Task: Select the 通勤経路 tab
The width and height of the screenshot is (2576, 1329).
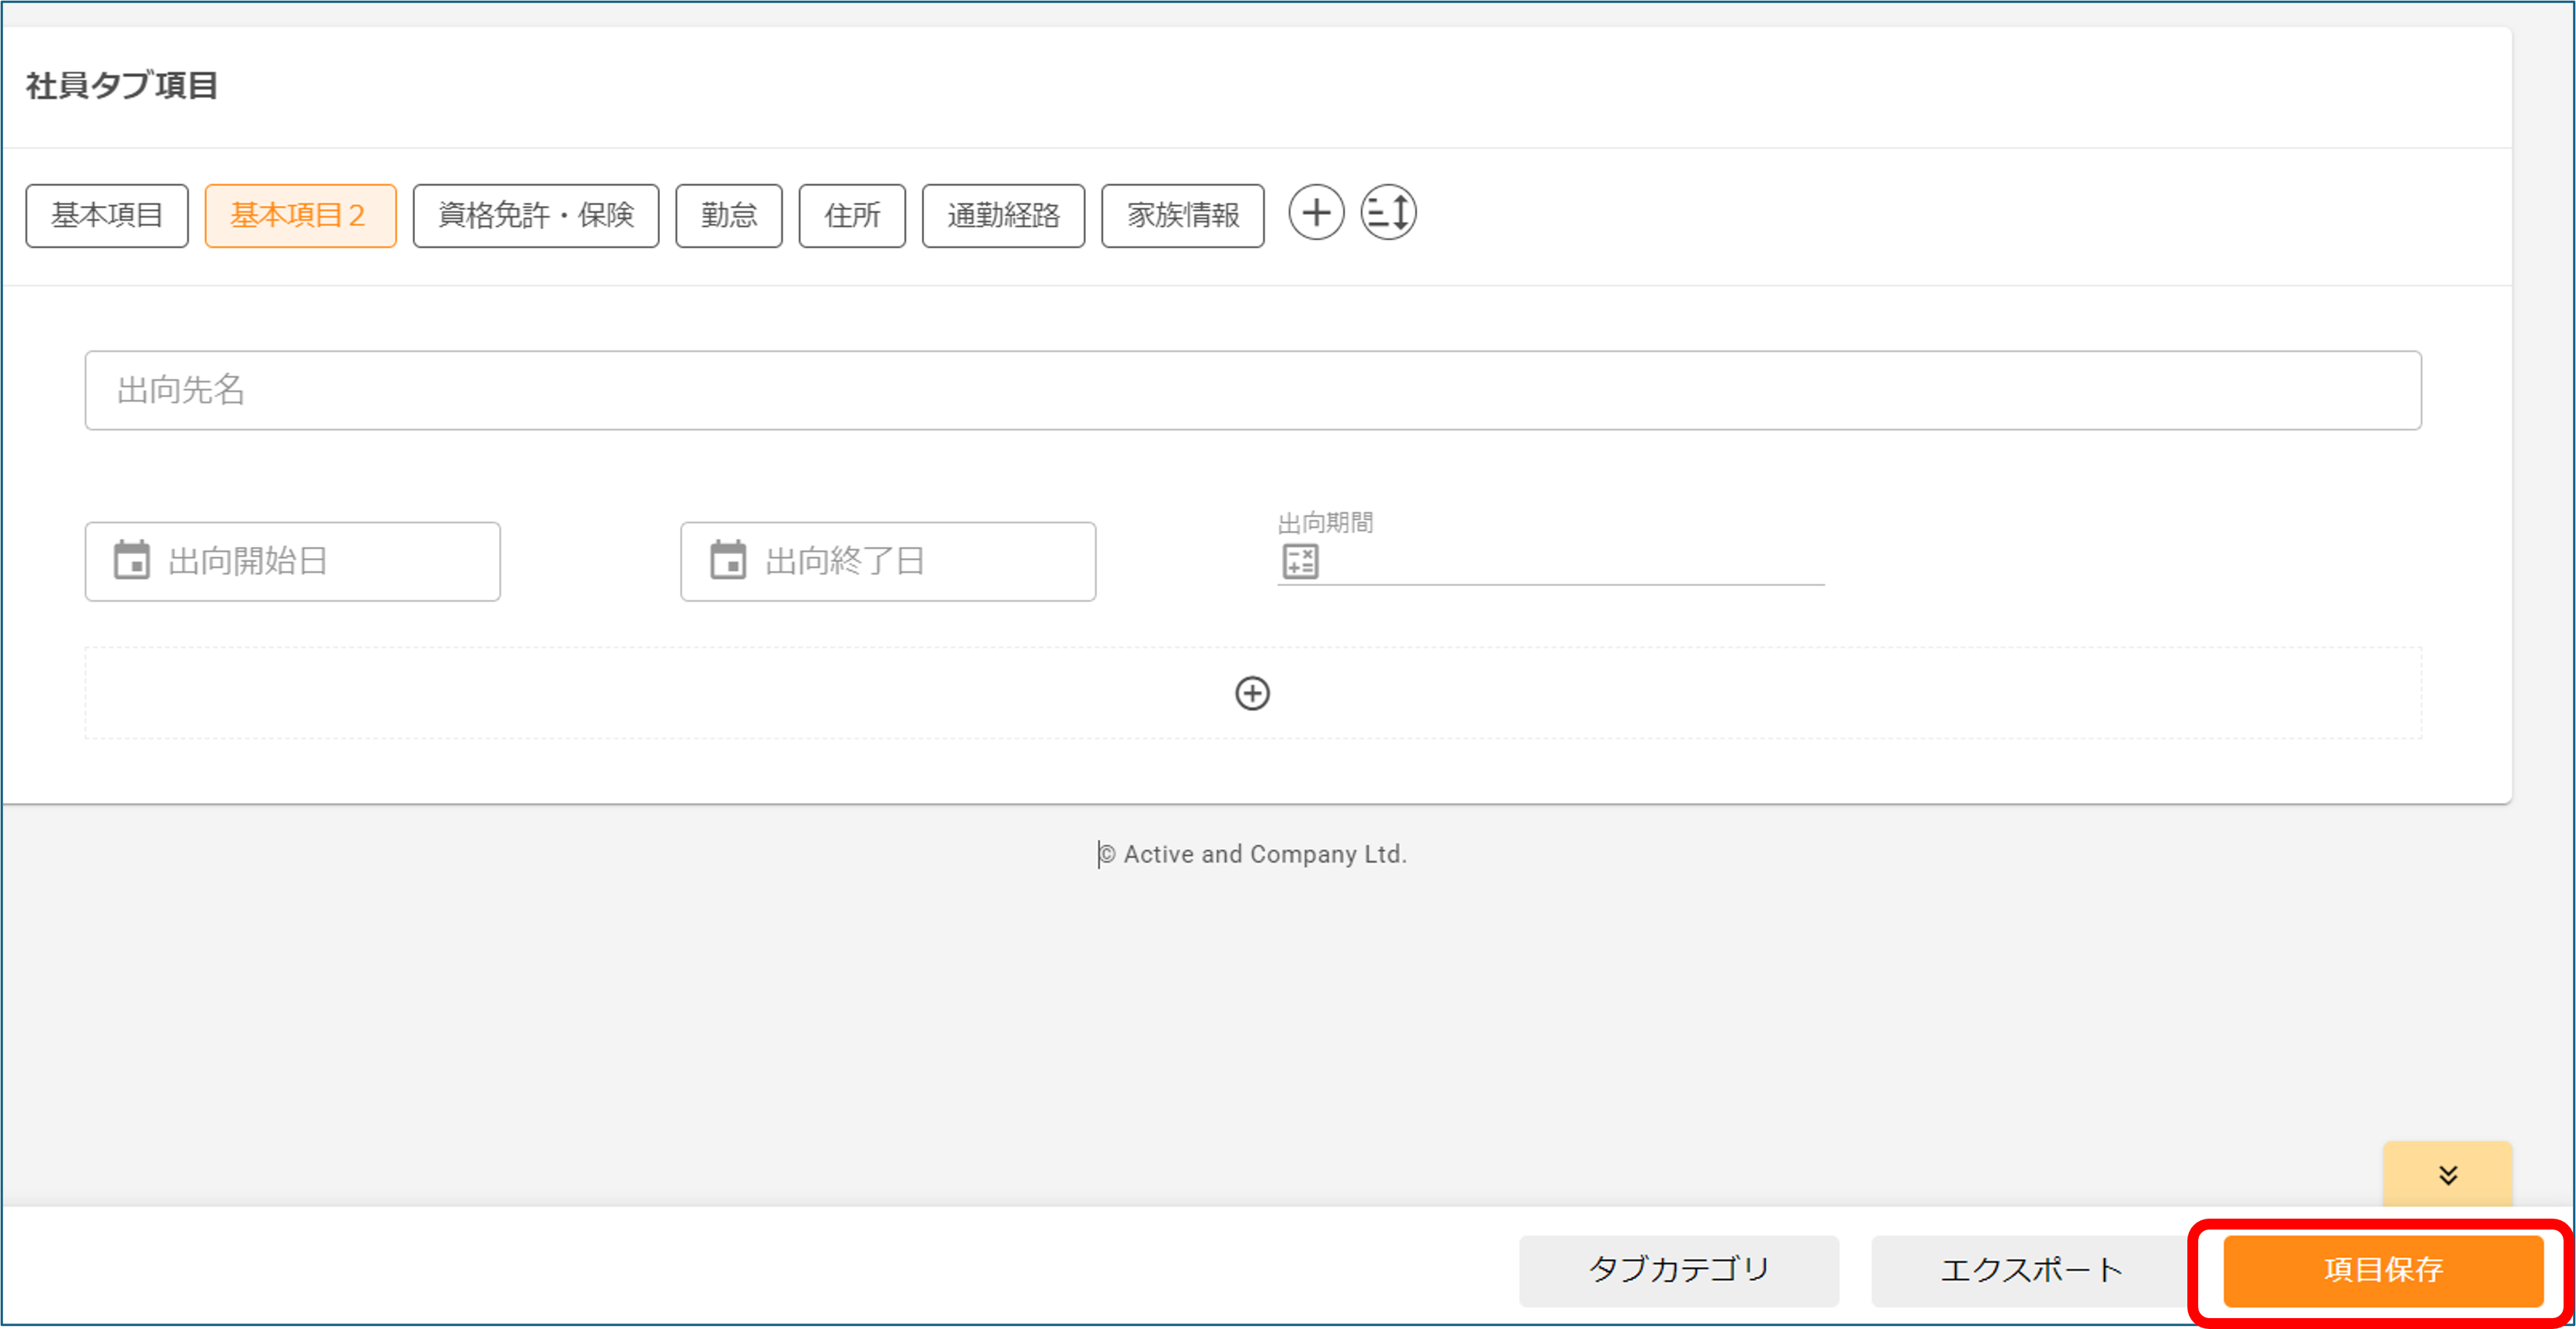Action: pyautogui.click(x=1003, y=215)
